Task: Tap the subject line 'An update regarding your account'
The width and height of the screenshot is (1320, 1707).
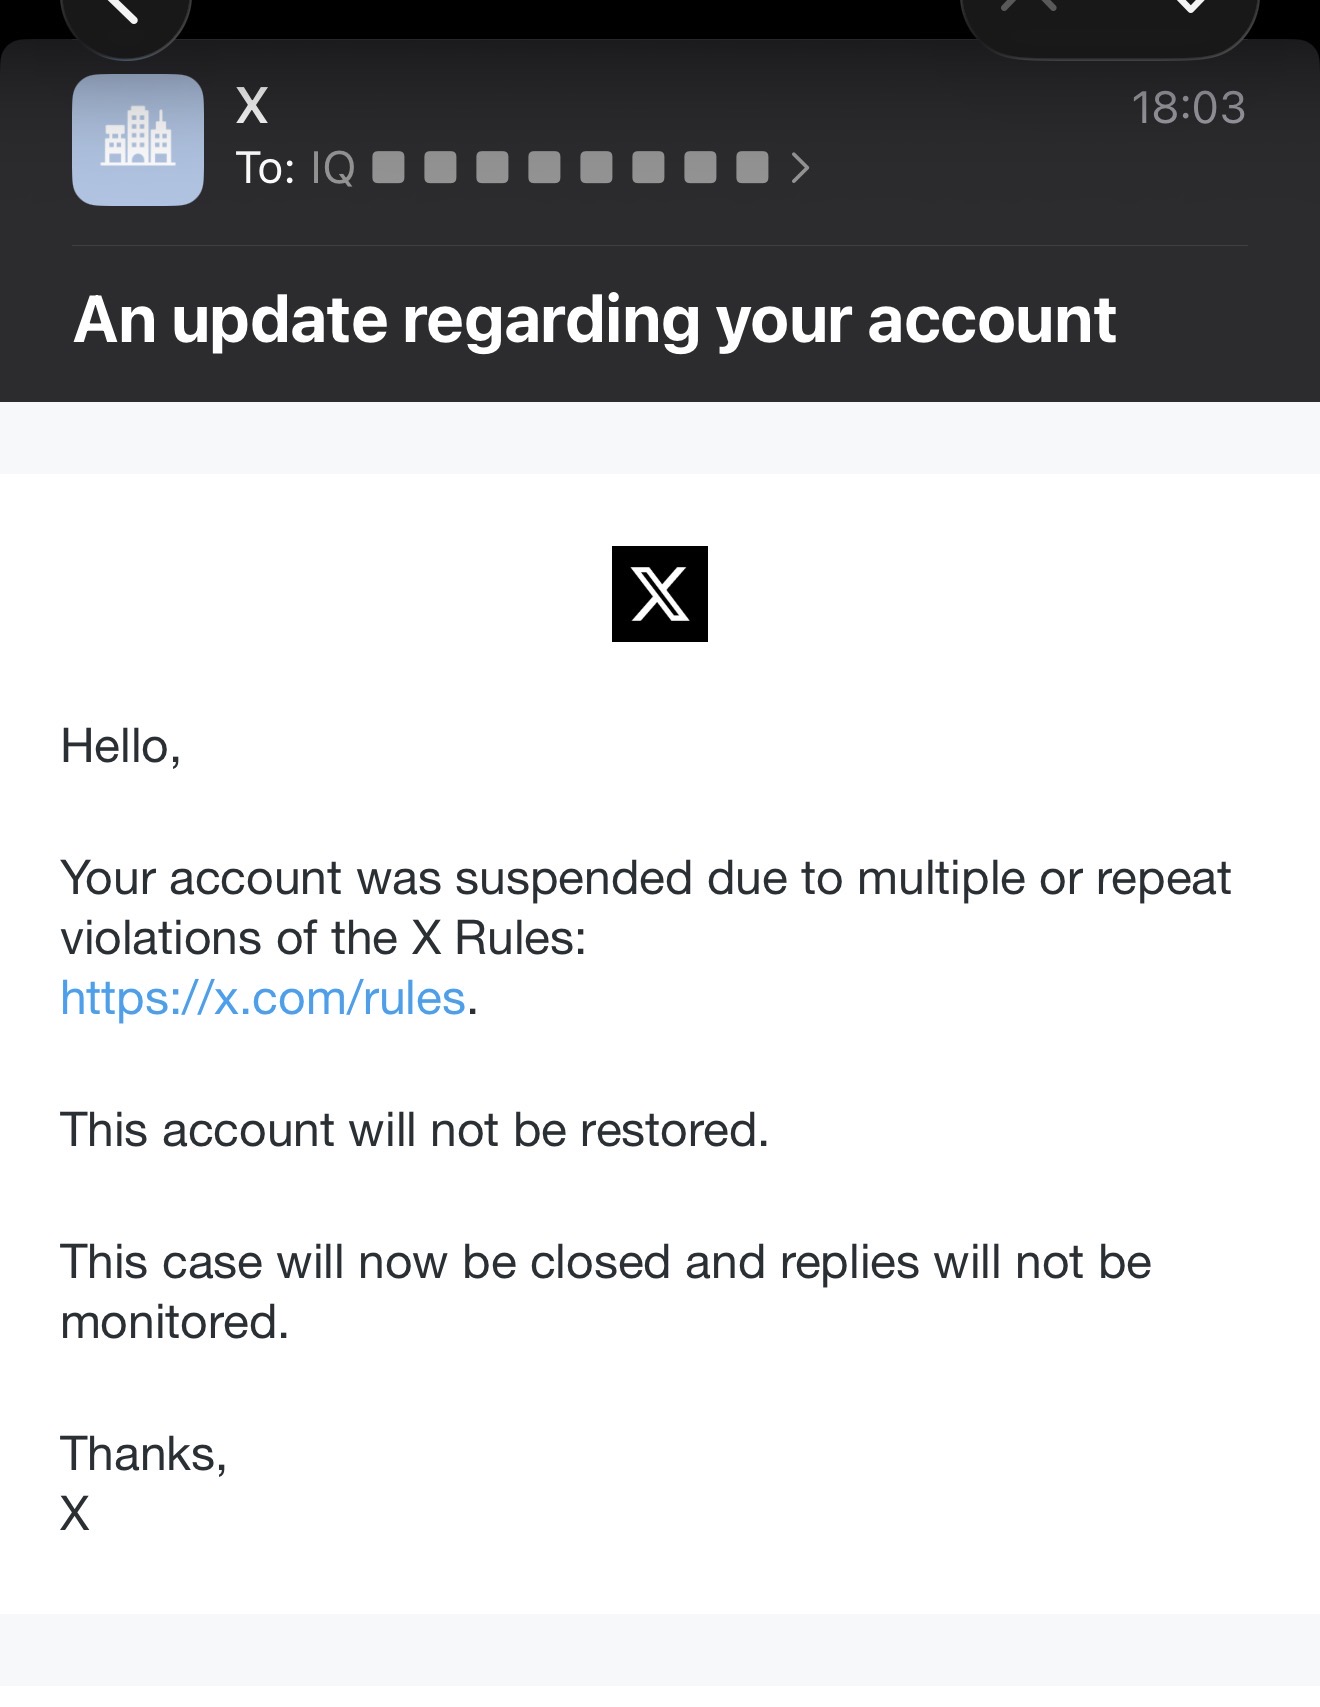Action: pyautogui.click(x=594, y=320)
